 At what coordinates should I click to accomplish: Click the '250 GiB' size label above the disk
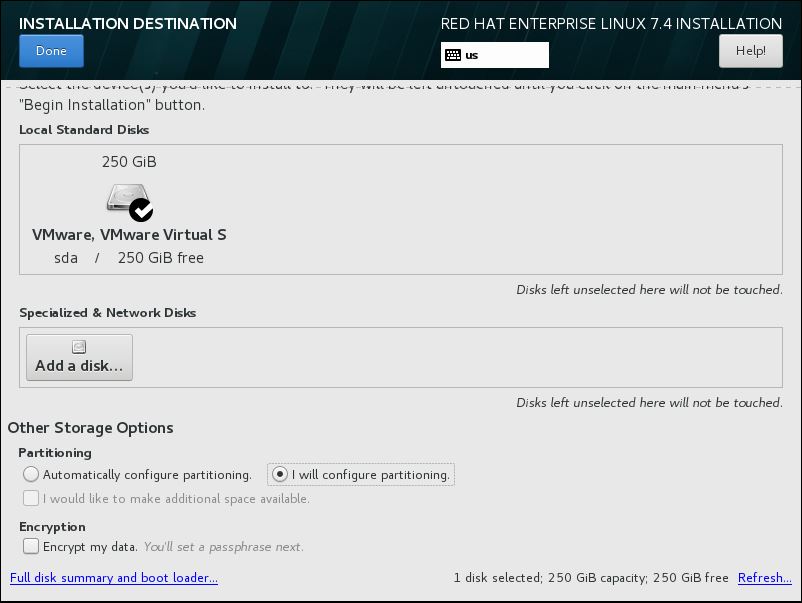129,162
